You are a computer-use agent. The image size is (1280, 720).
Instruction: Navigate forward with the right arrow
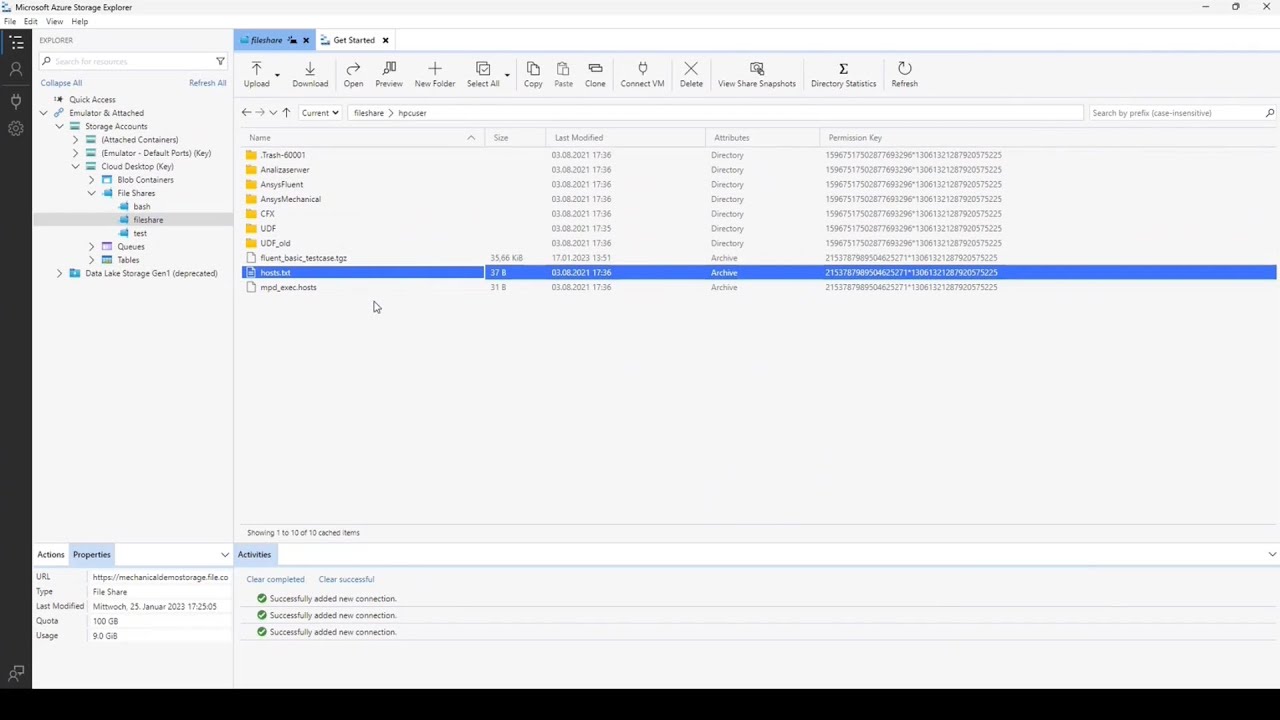(x=260, y=113)
